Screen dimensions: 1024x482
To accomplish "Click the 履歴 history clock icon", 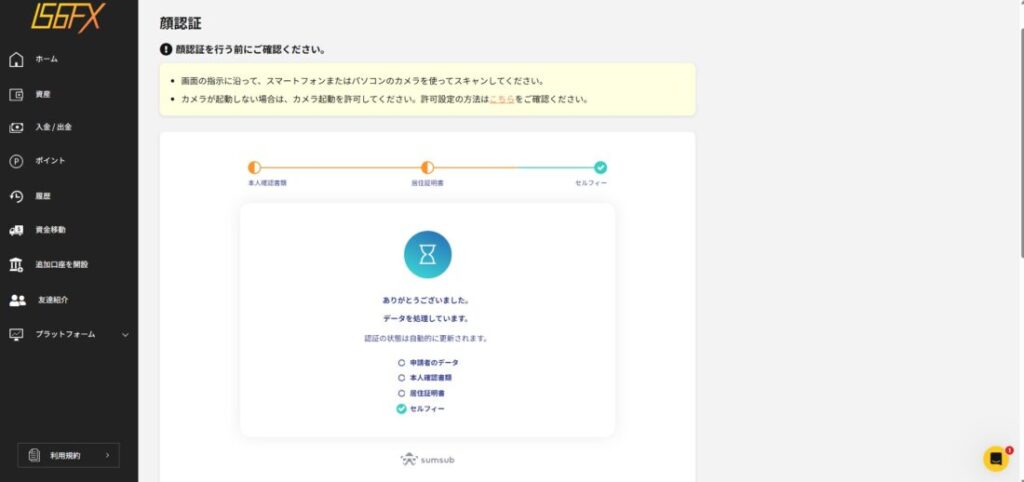I will (16, 196).
